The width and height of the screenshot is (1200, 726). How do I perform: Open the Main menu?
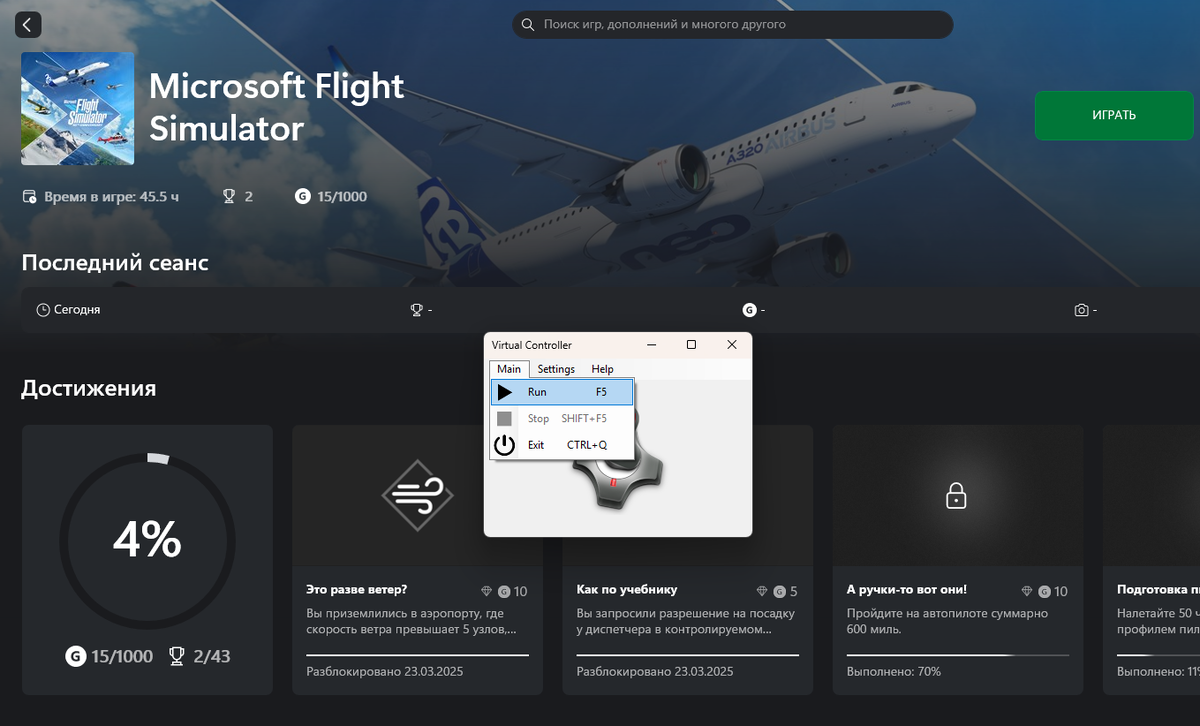[509, 369]
